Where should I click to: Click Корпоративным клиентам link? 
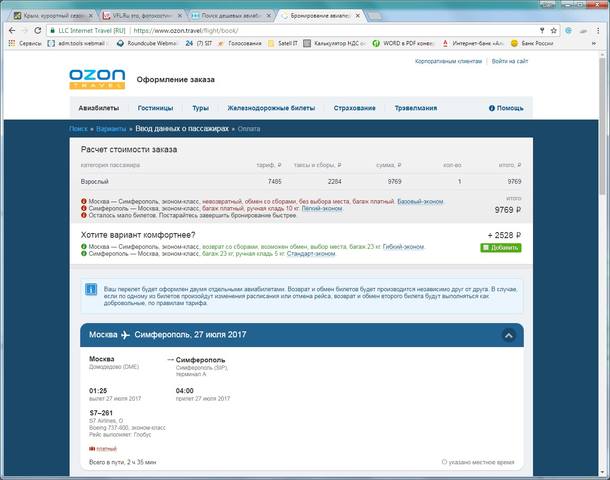(448, 61)
